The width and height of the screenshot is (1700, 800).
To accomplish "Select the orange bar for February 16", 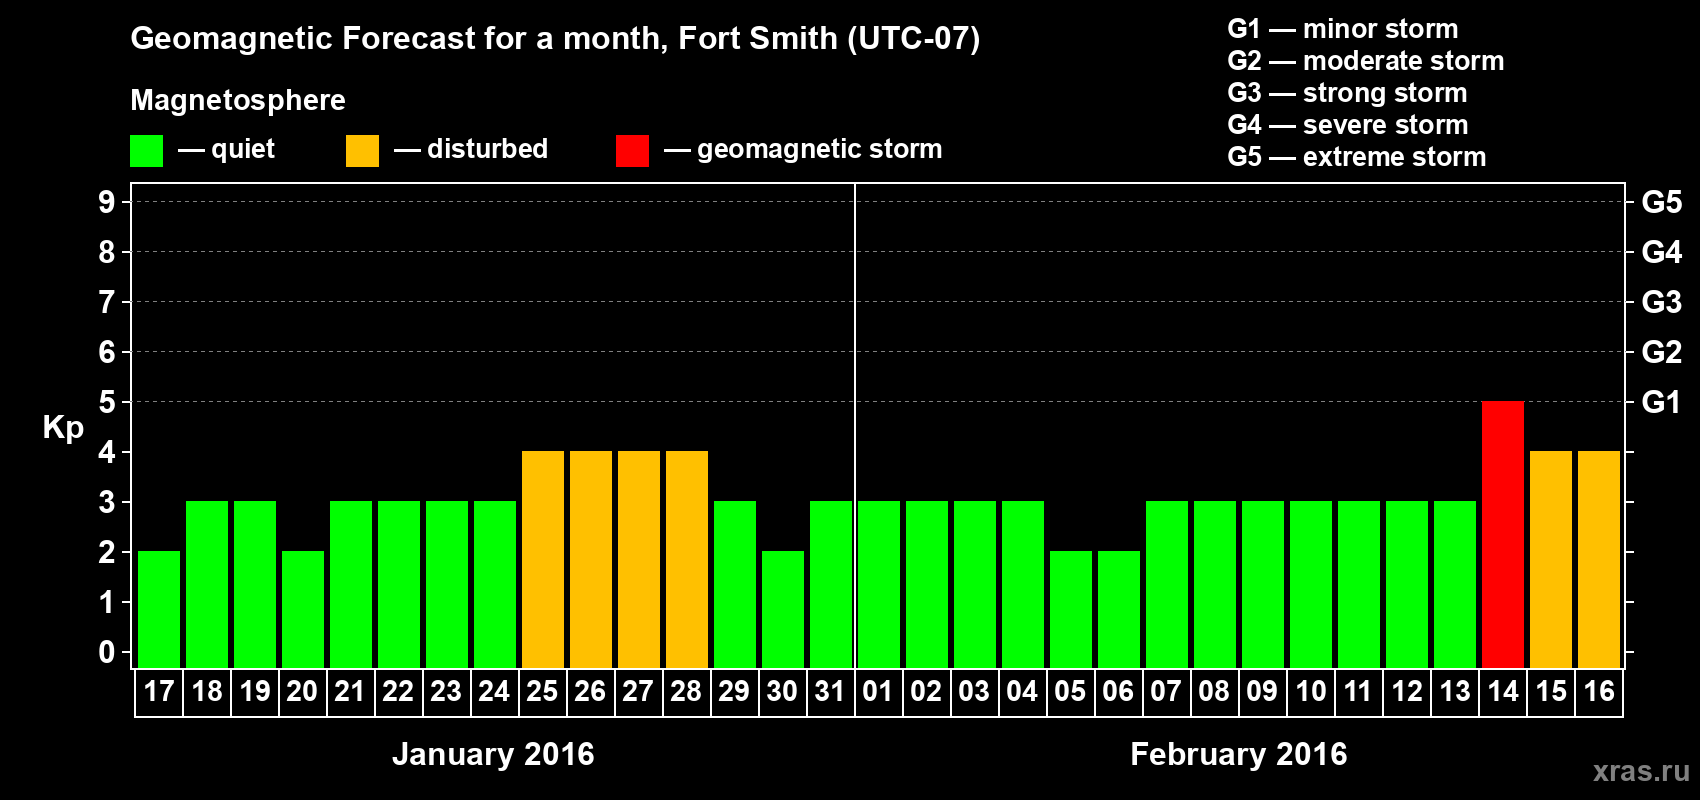I will (x=1599, y=559).
